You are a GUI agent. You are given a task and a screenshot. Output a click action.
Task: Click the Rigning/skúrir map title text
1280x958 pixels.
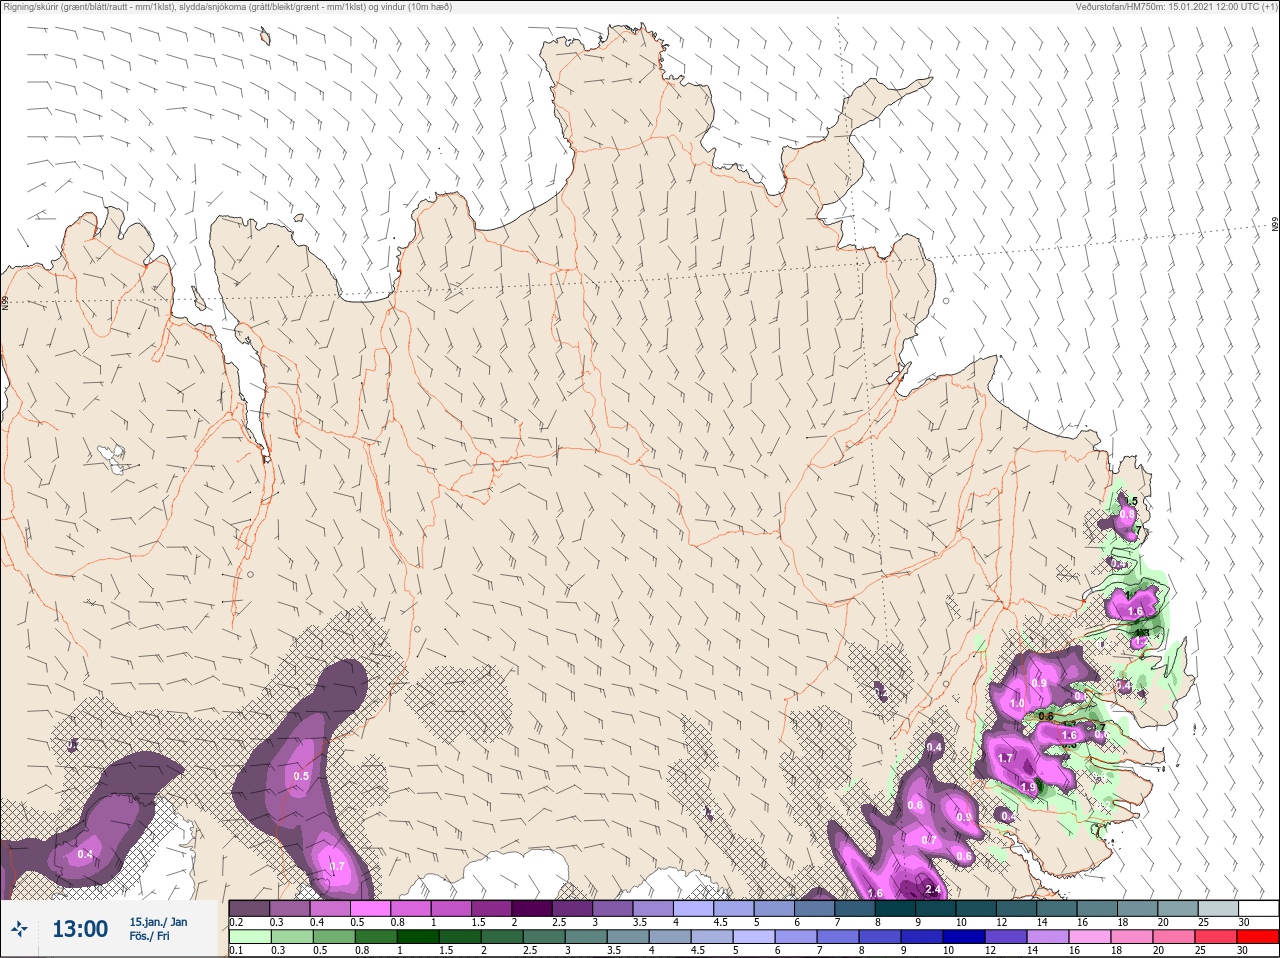(228, 7)
